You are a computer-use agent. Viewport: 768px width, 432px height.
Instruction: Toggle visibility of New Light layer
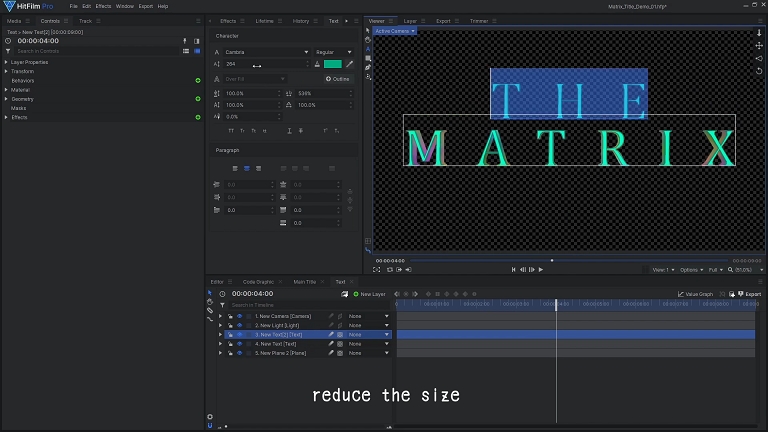239,325
